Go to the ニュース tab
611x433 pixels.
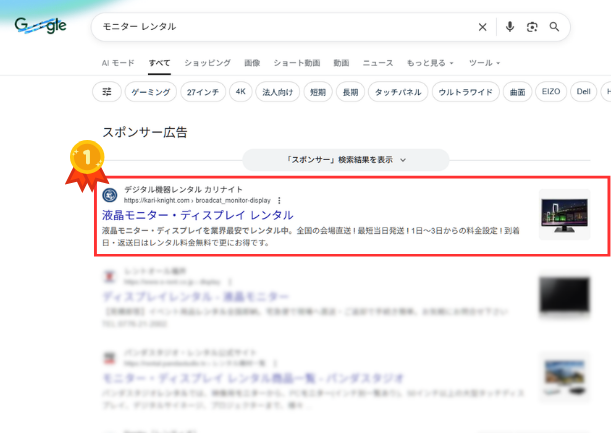click(378, 63)
